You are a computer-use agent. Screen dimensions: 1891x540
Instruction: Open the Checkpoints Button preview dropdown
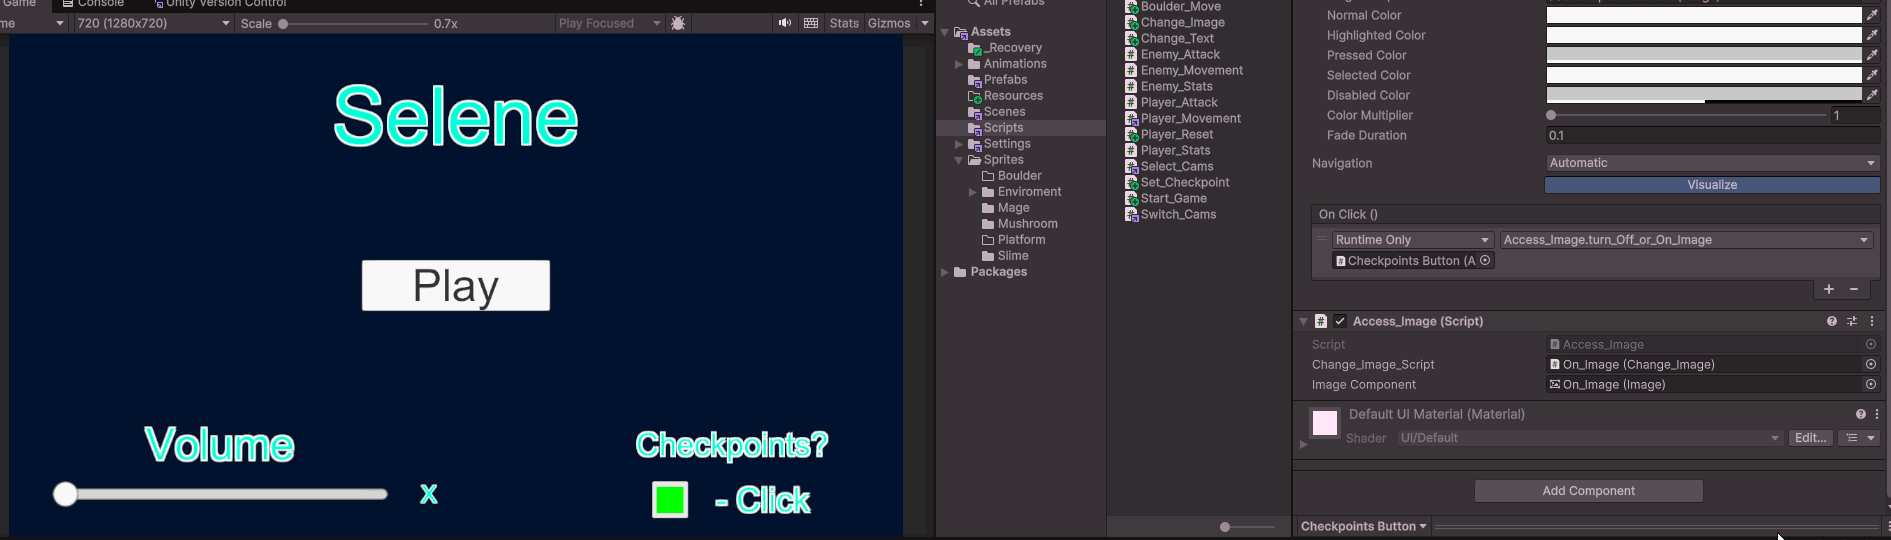pos(1363,526)
